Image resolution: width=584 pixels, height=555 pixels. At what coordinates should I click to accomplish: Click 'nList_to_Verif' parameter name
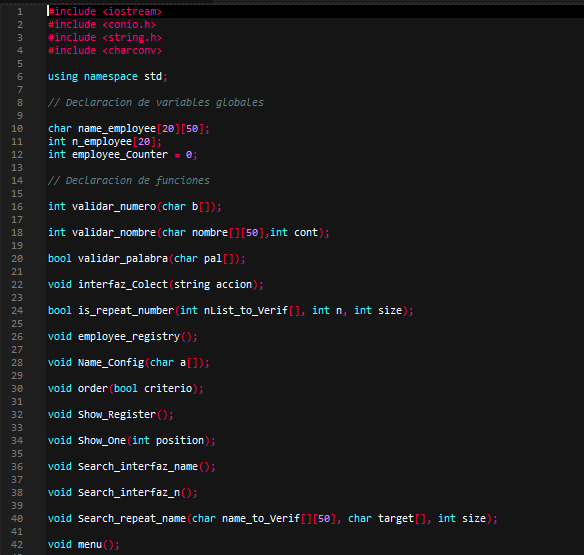coord(246,311)
